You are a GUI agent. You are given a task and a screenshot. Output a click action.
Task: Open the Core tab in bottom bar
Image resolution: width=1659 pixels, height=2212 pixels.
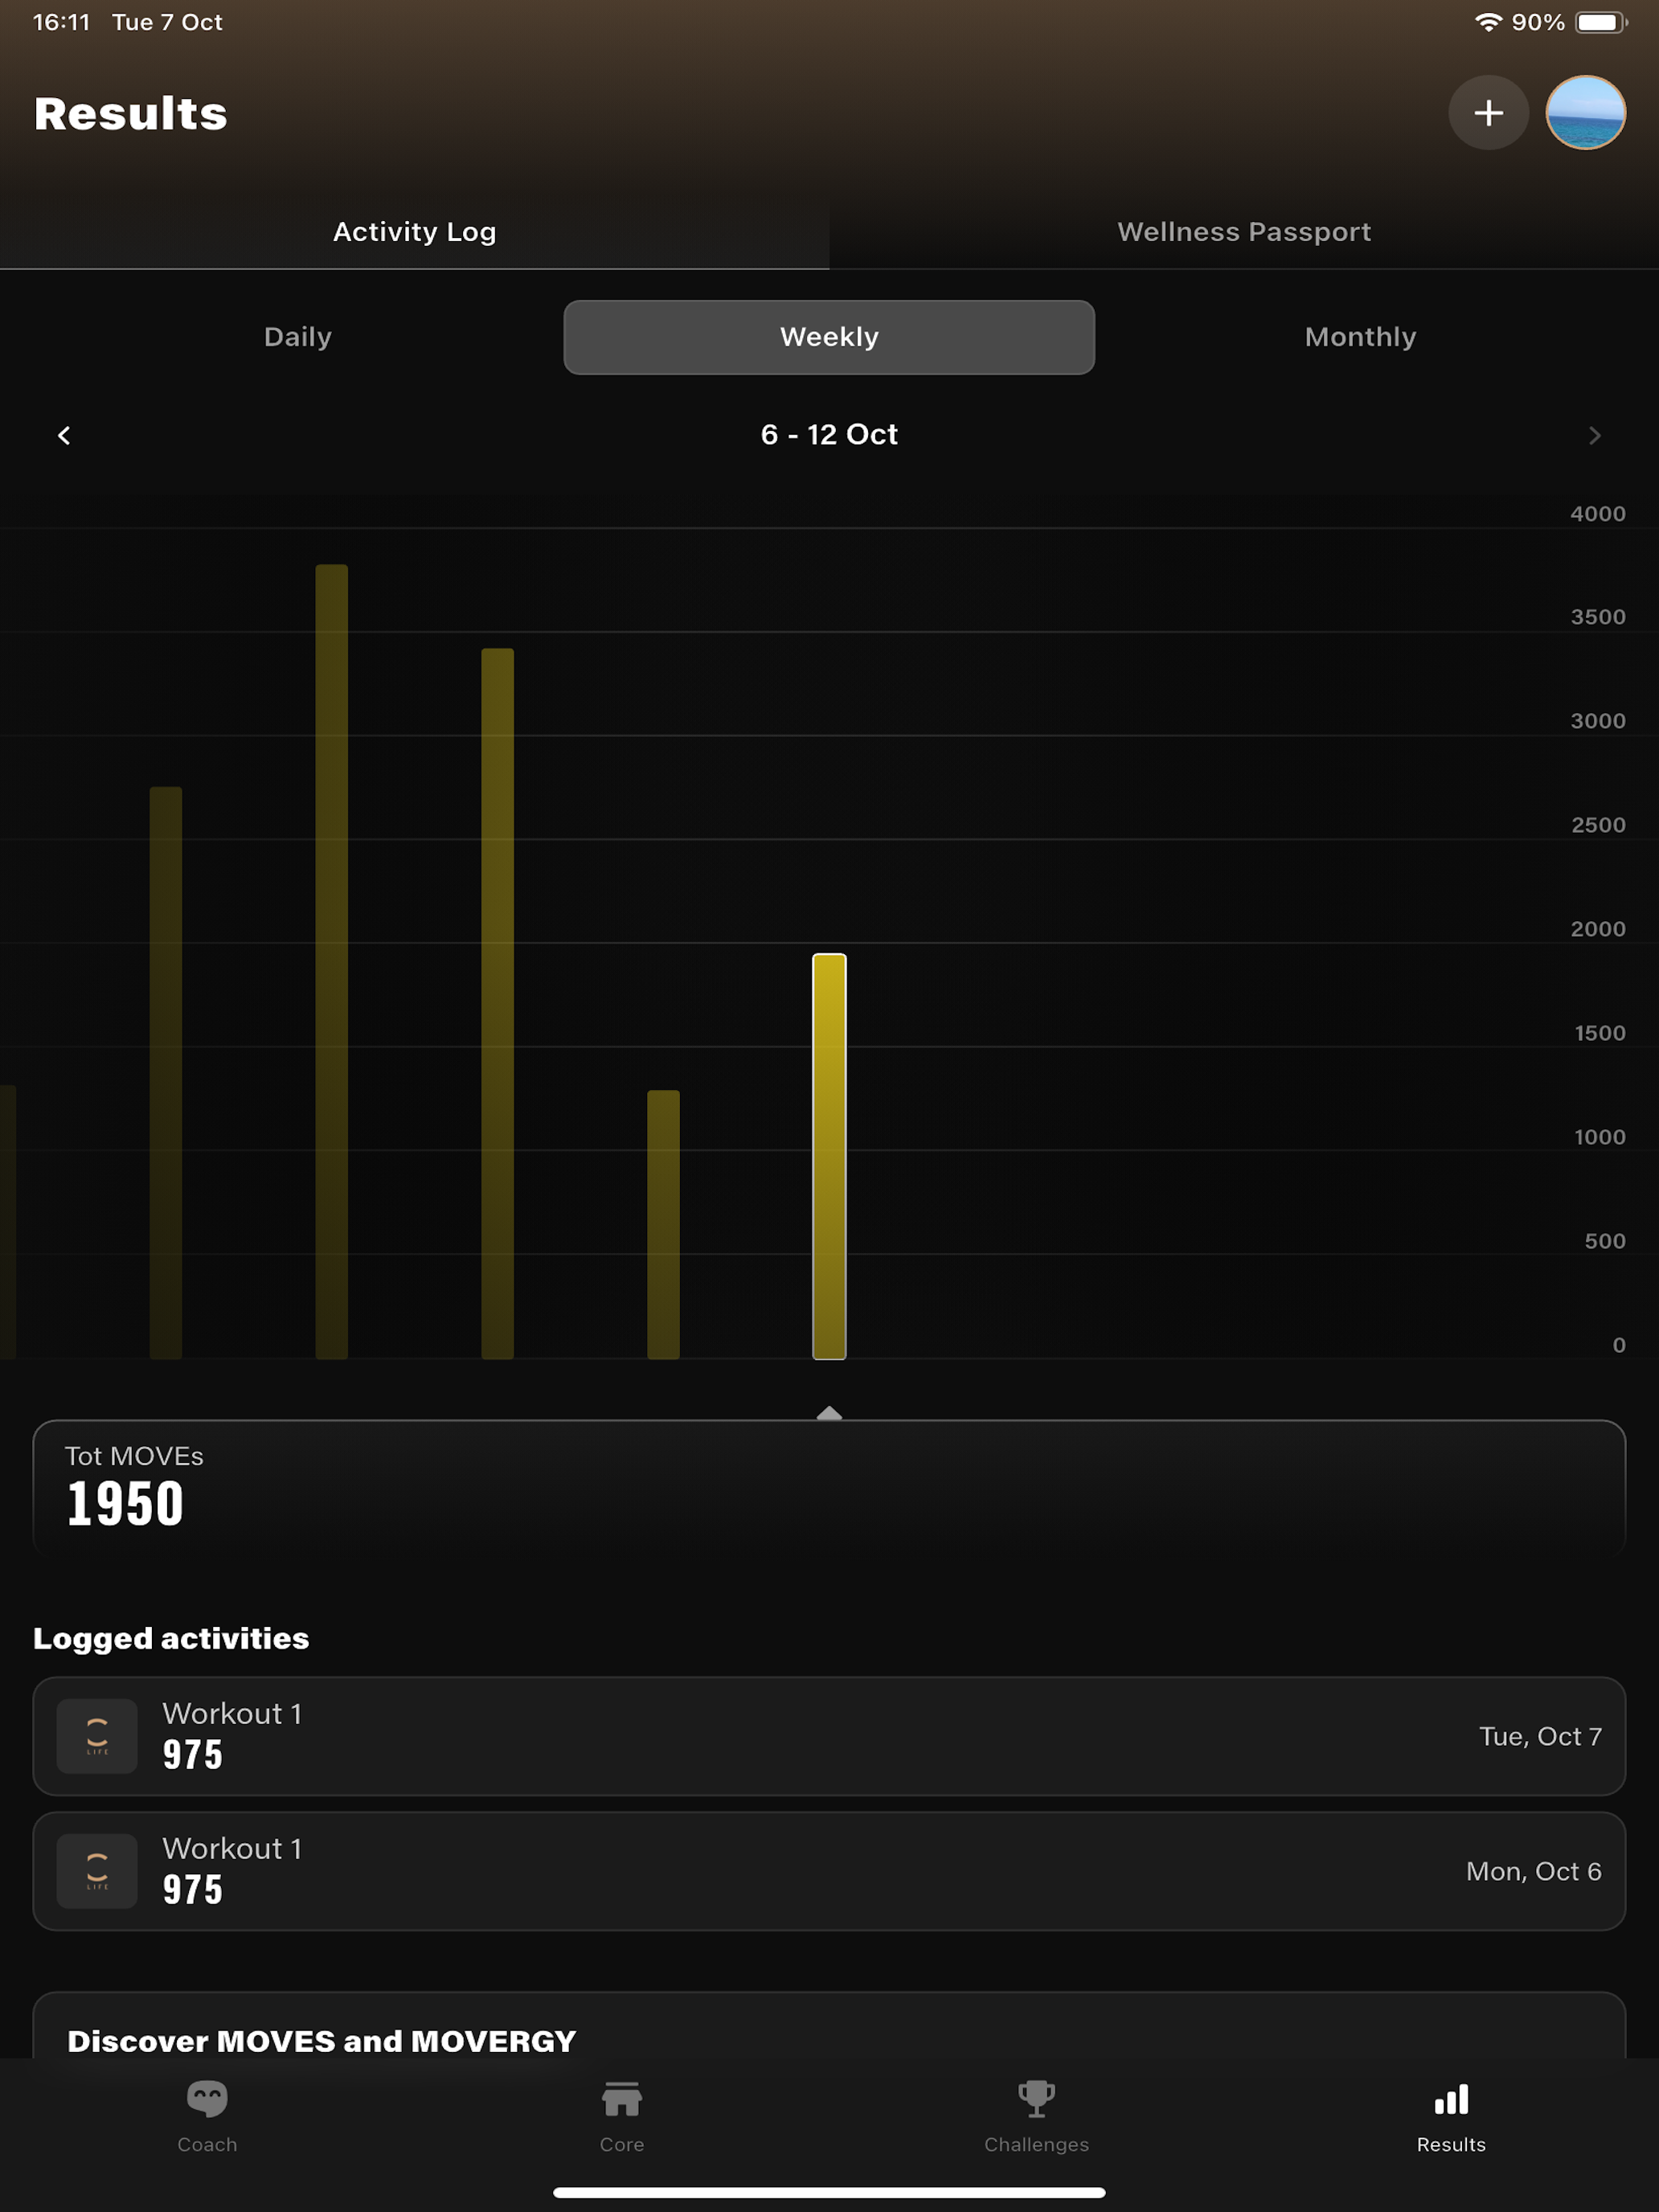click(x=622, y=2116)
